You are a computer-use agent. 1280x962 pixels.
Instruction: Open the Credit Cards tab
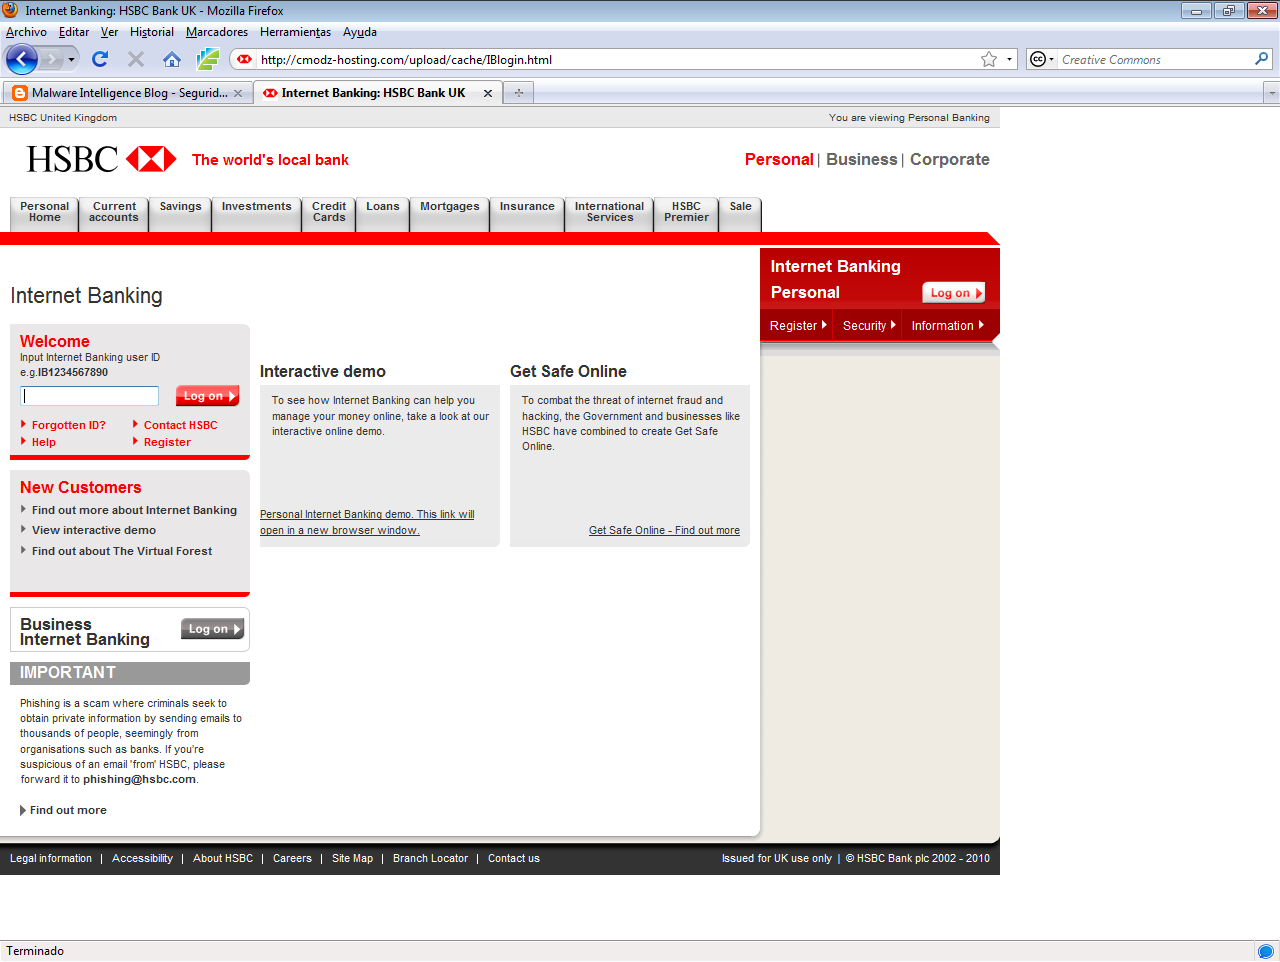pyautogui.click(x=328, y=213)
